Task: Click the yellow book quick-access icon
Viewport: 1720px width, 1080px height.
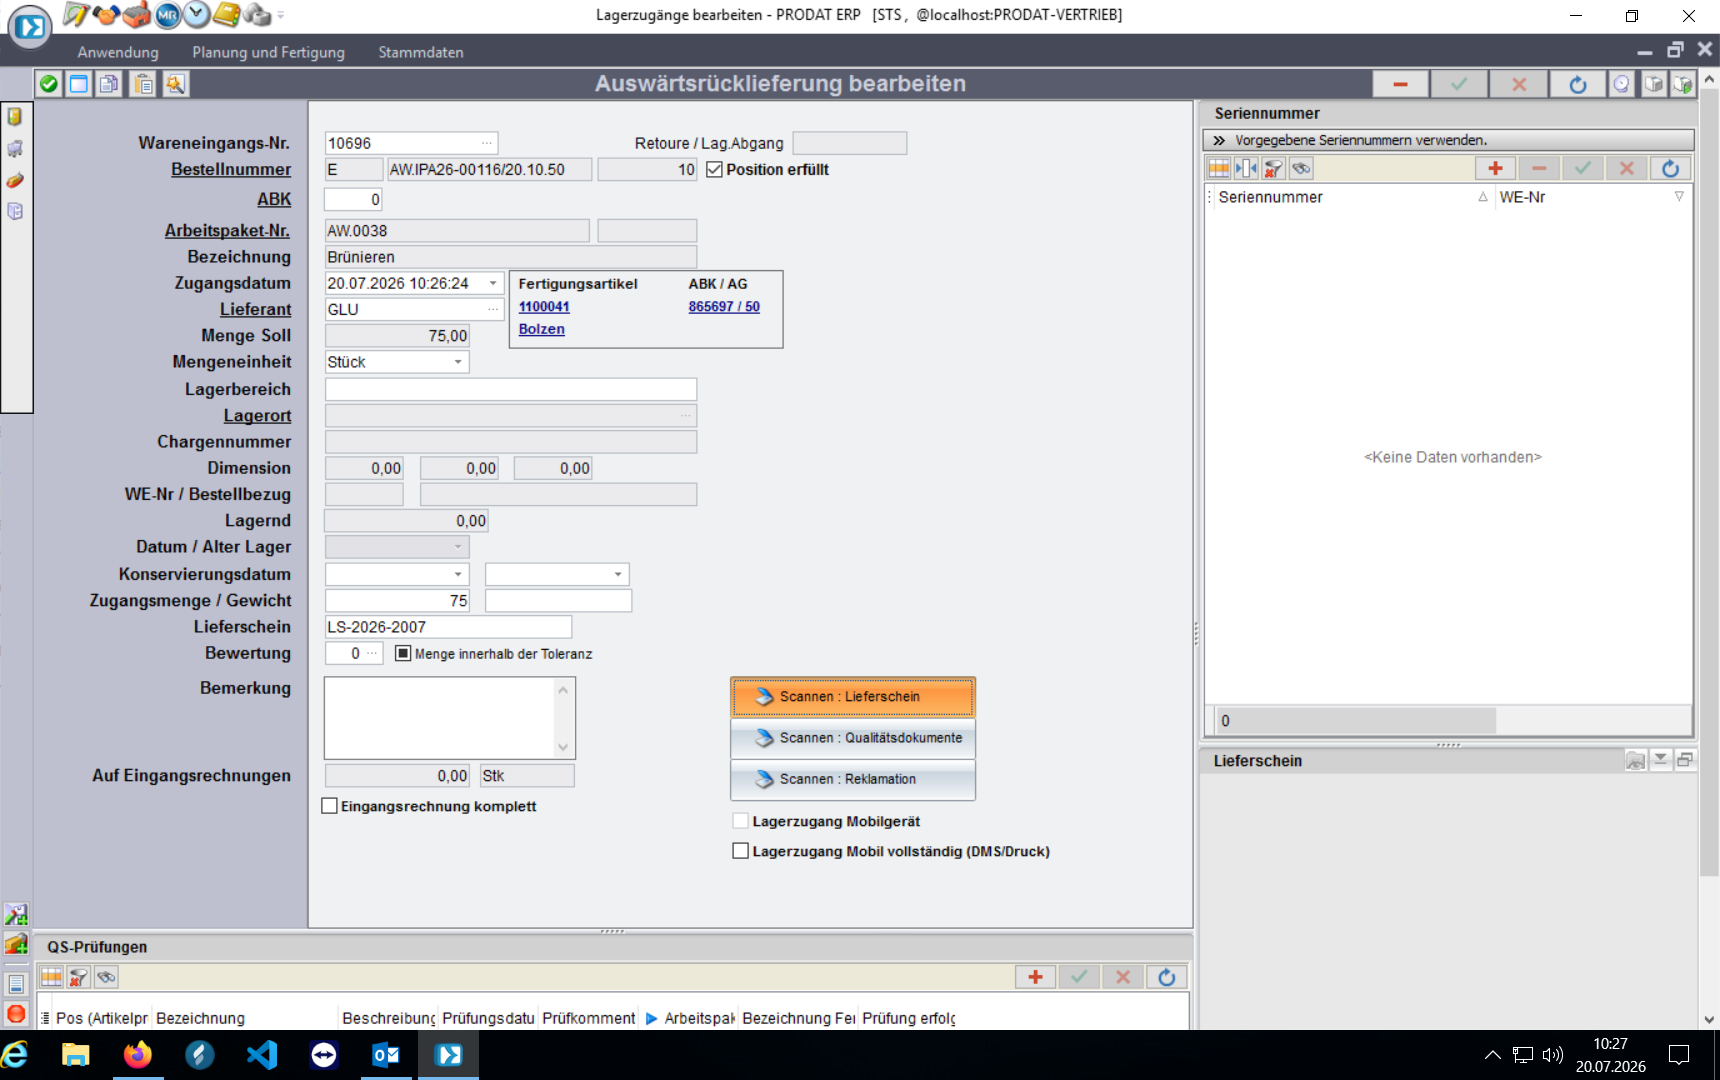Action: (227, 14)
